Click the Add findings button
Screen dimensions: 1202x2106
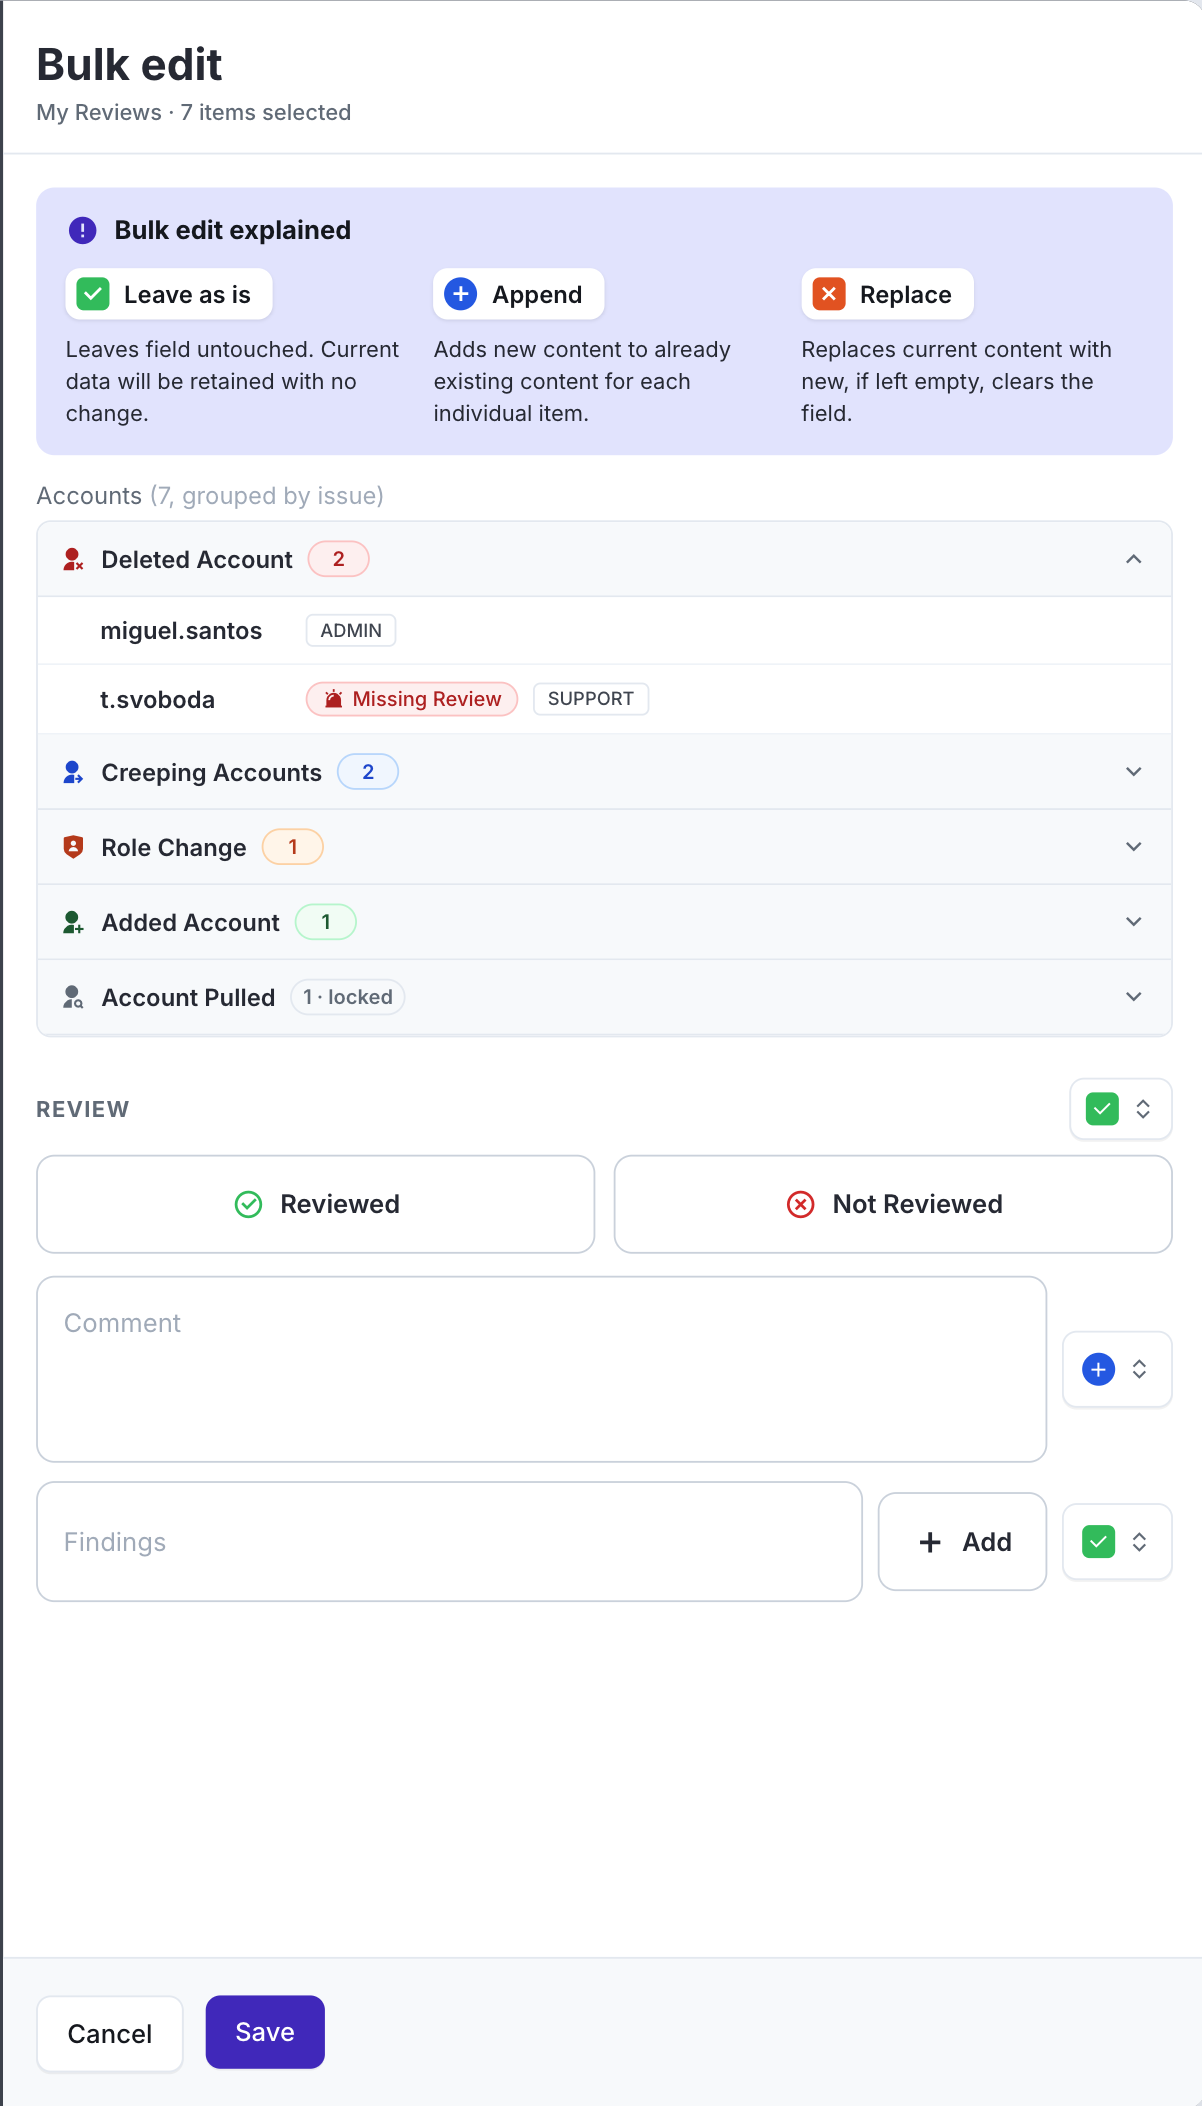pyautogui.click(x=963, y=1543)
